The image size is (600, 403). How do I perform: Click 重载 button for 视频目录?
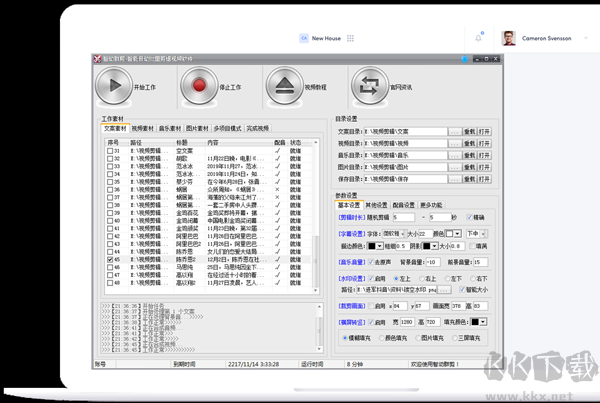(467, 143)
